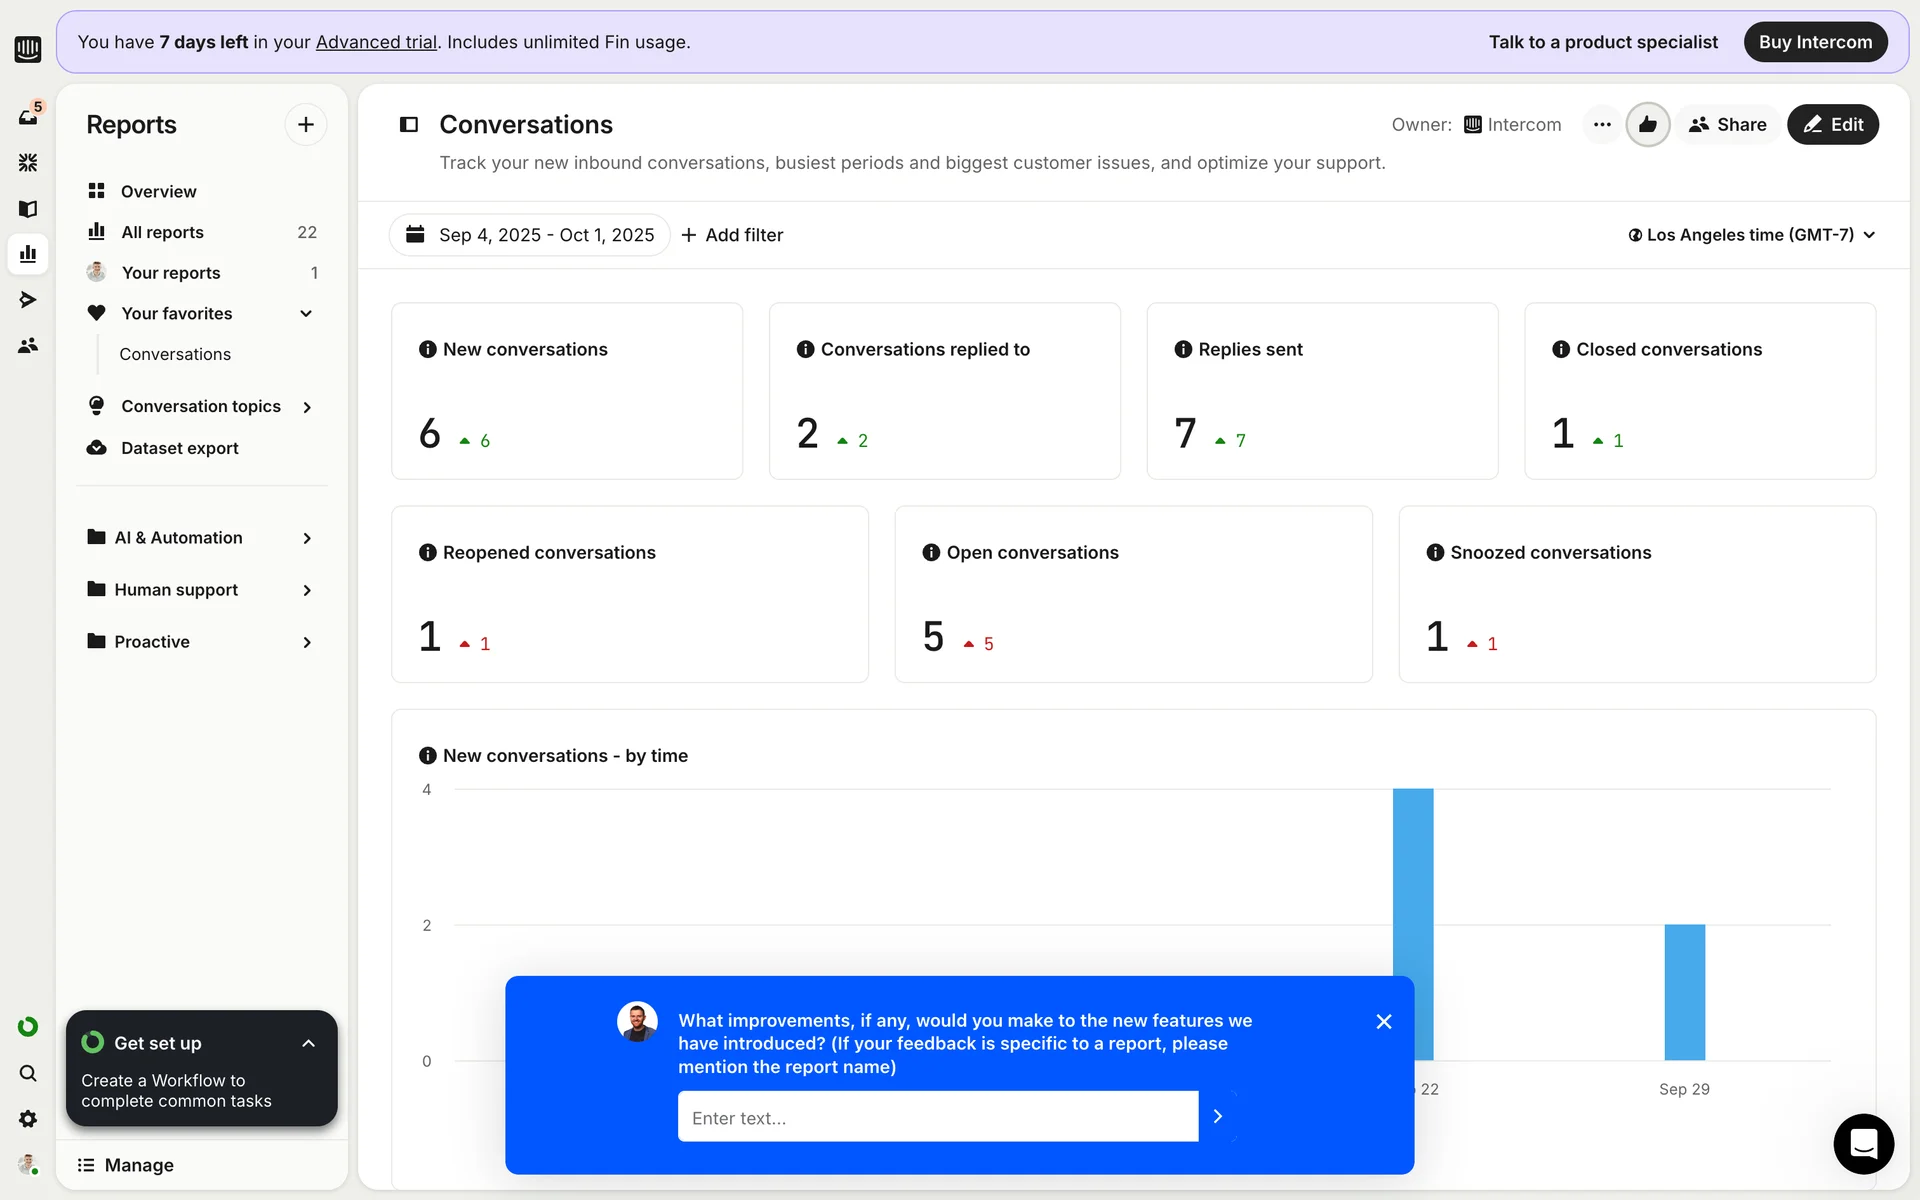Click the Enter text feedback field
Image resolution: width=1920 pixels, height=1200 pixels.
[937, 1117]
